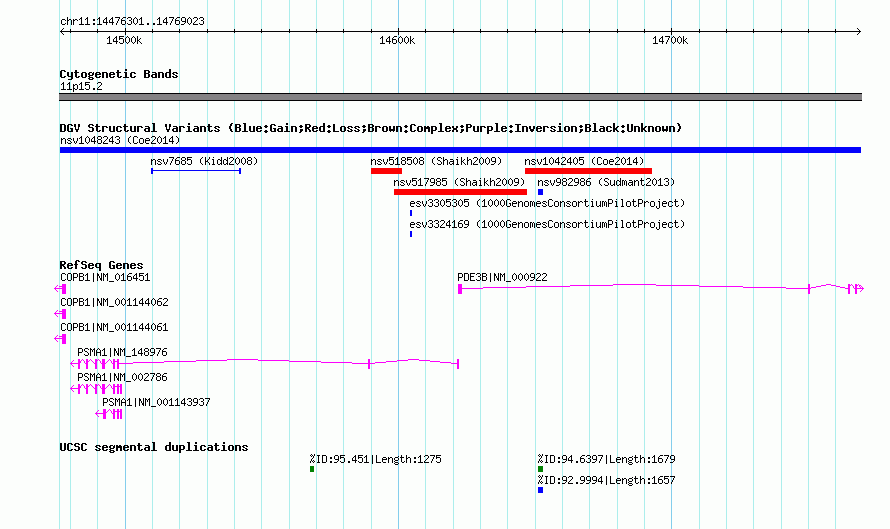Click the ruler's right arrow end
890x529 pixels.
pyautogui.click(x=858, y=31)
